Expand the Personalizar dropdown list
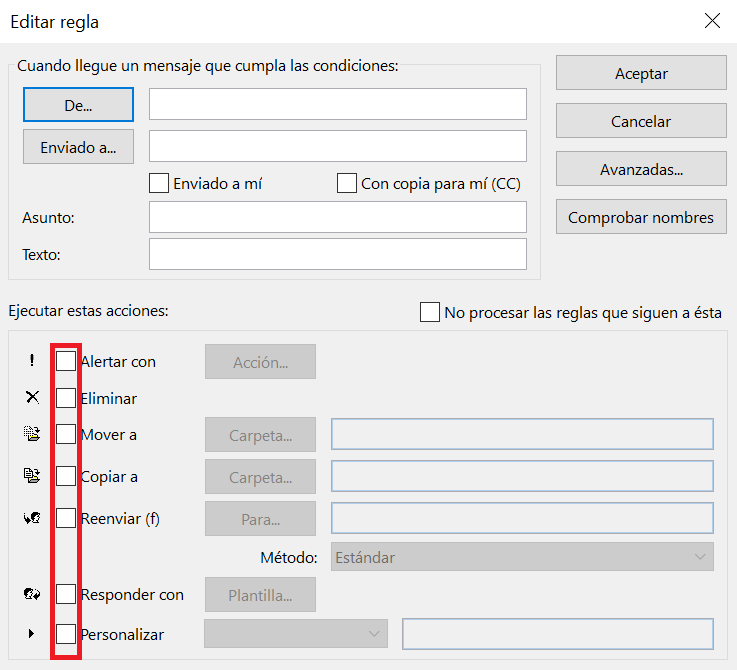Image resolution: width=737 pixels, height=670 pixels. (x=296, y=633)
